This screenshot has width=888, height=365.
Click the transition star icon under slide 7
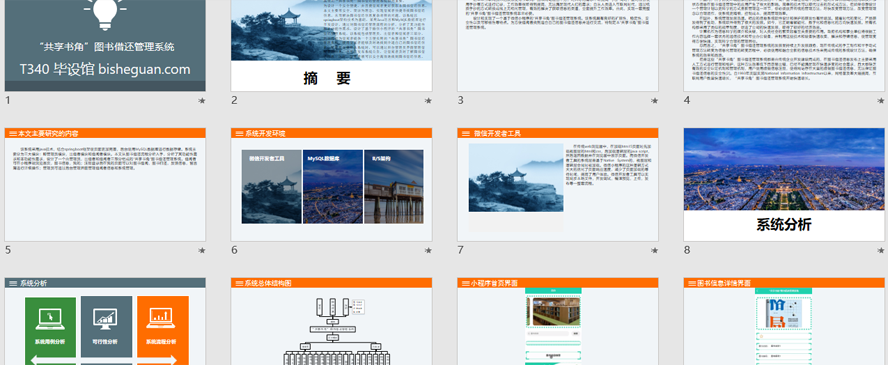[x=655, y=250]
